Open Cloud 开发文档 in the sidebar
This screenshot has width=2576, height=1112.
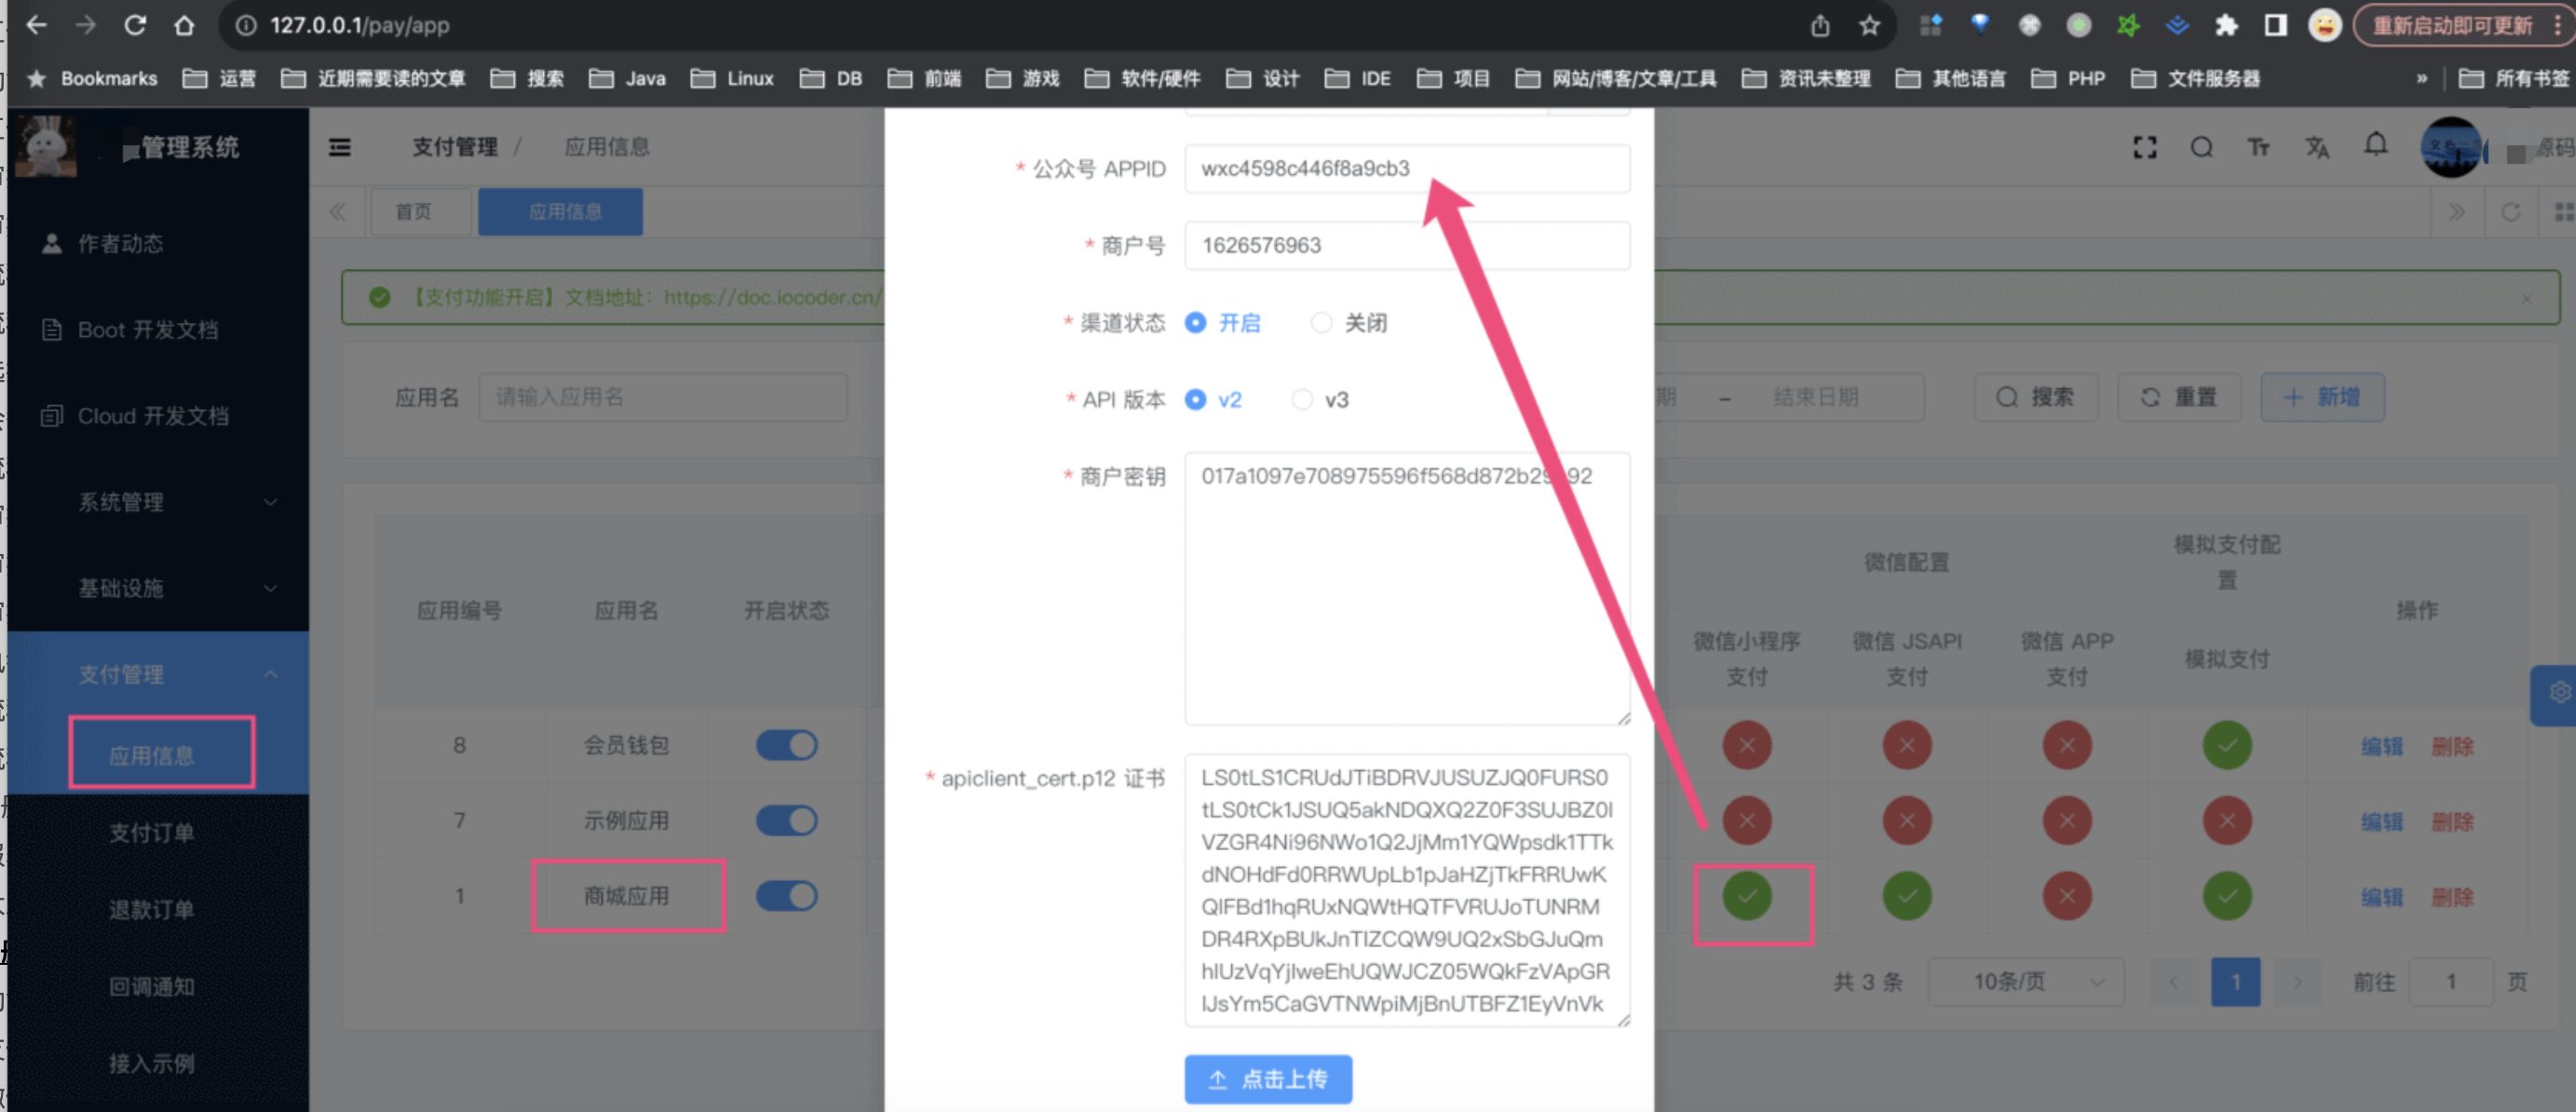click(160, 415)
